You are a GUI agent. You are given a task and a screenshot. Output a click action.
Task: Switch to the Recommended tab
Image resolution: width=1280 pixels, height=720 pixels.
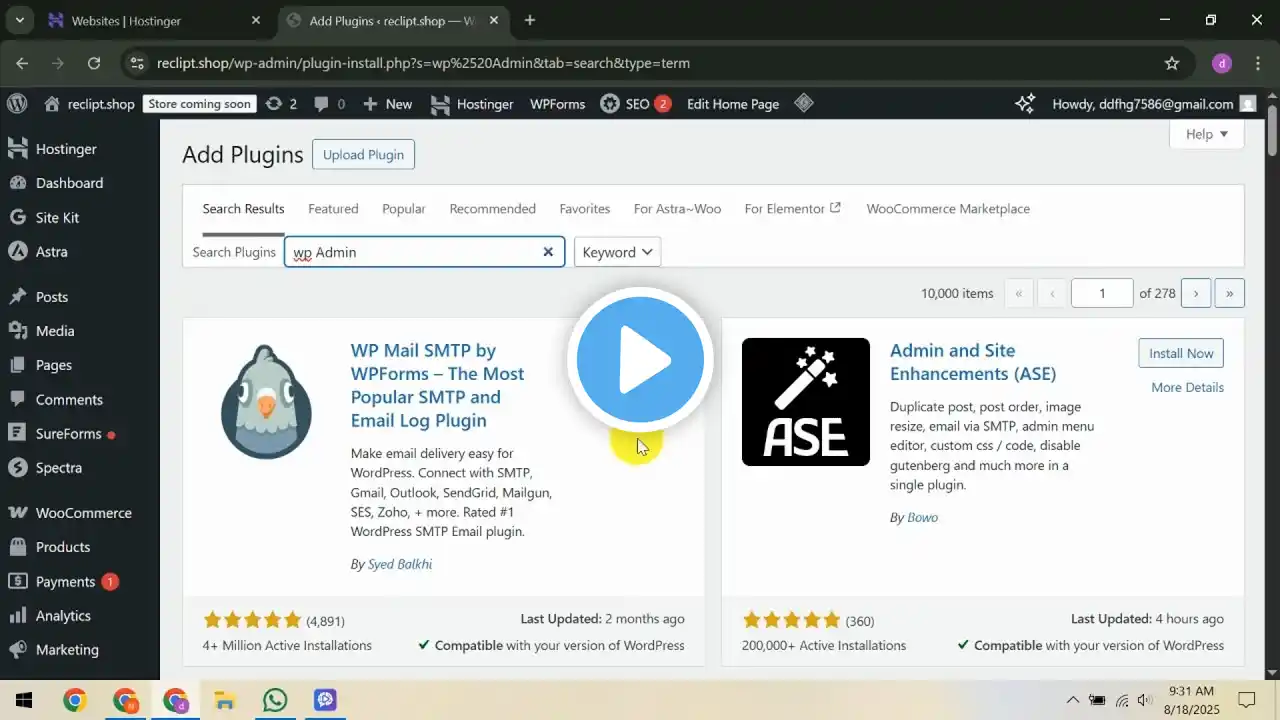(x=492, y=209)
